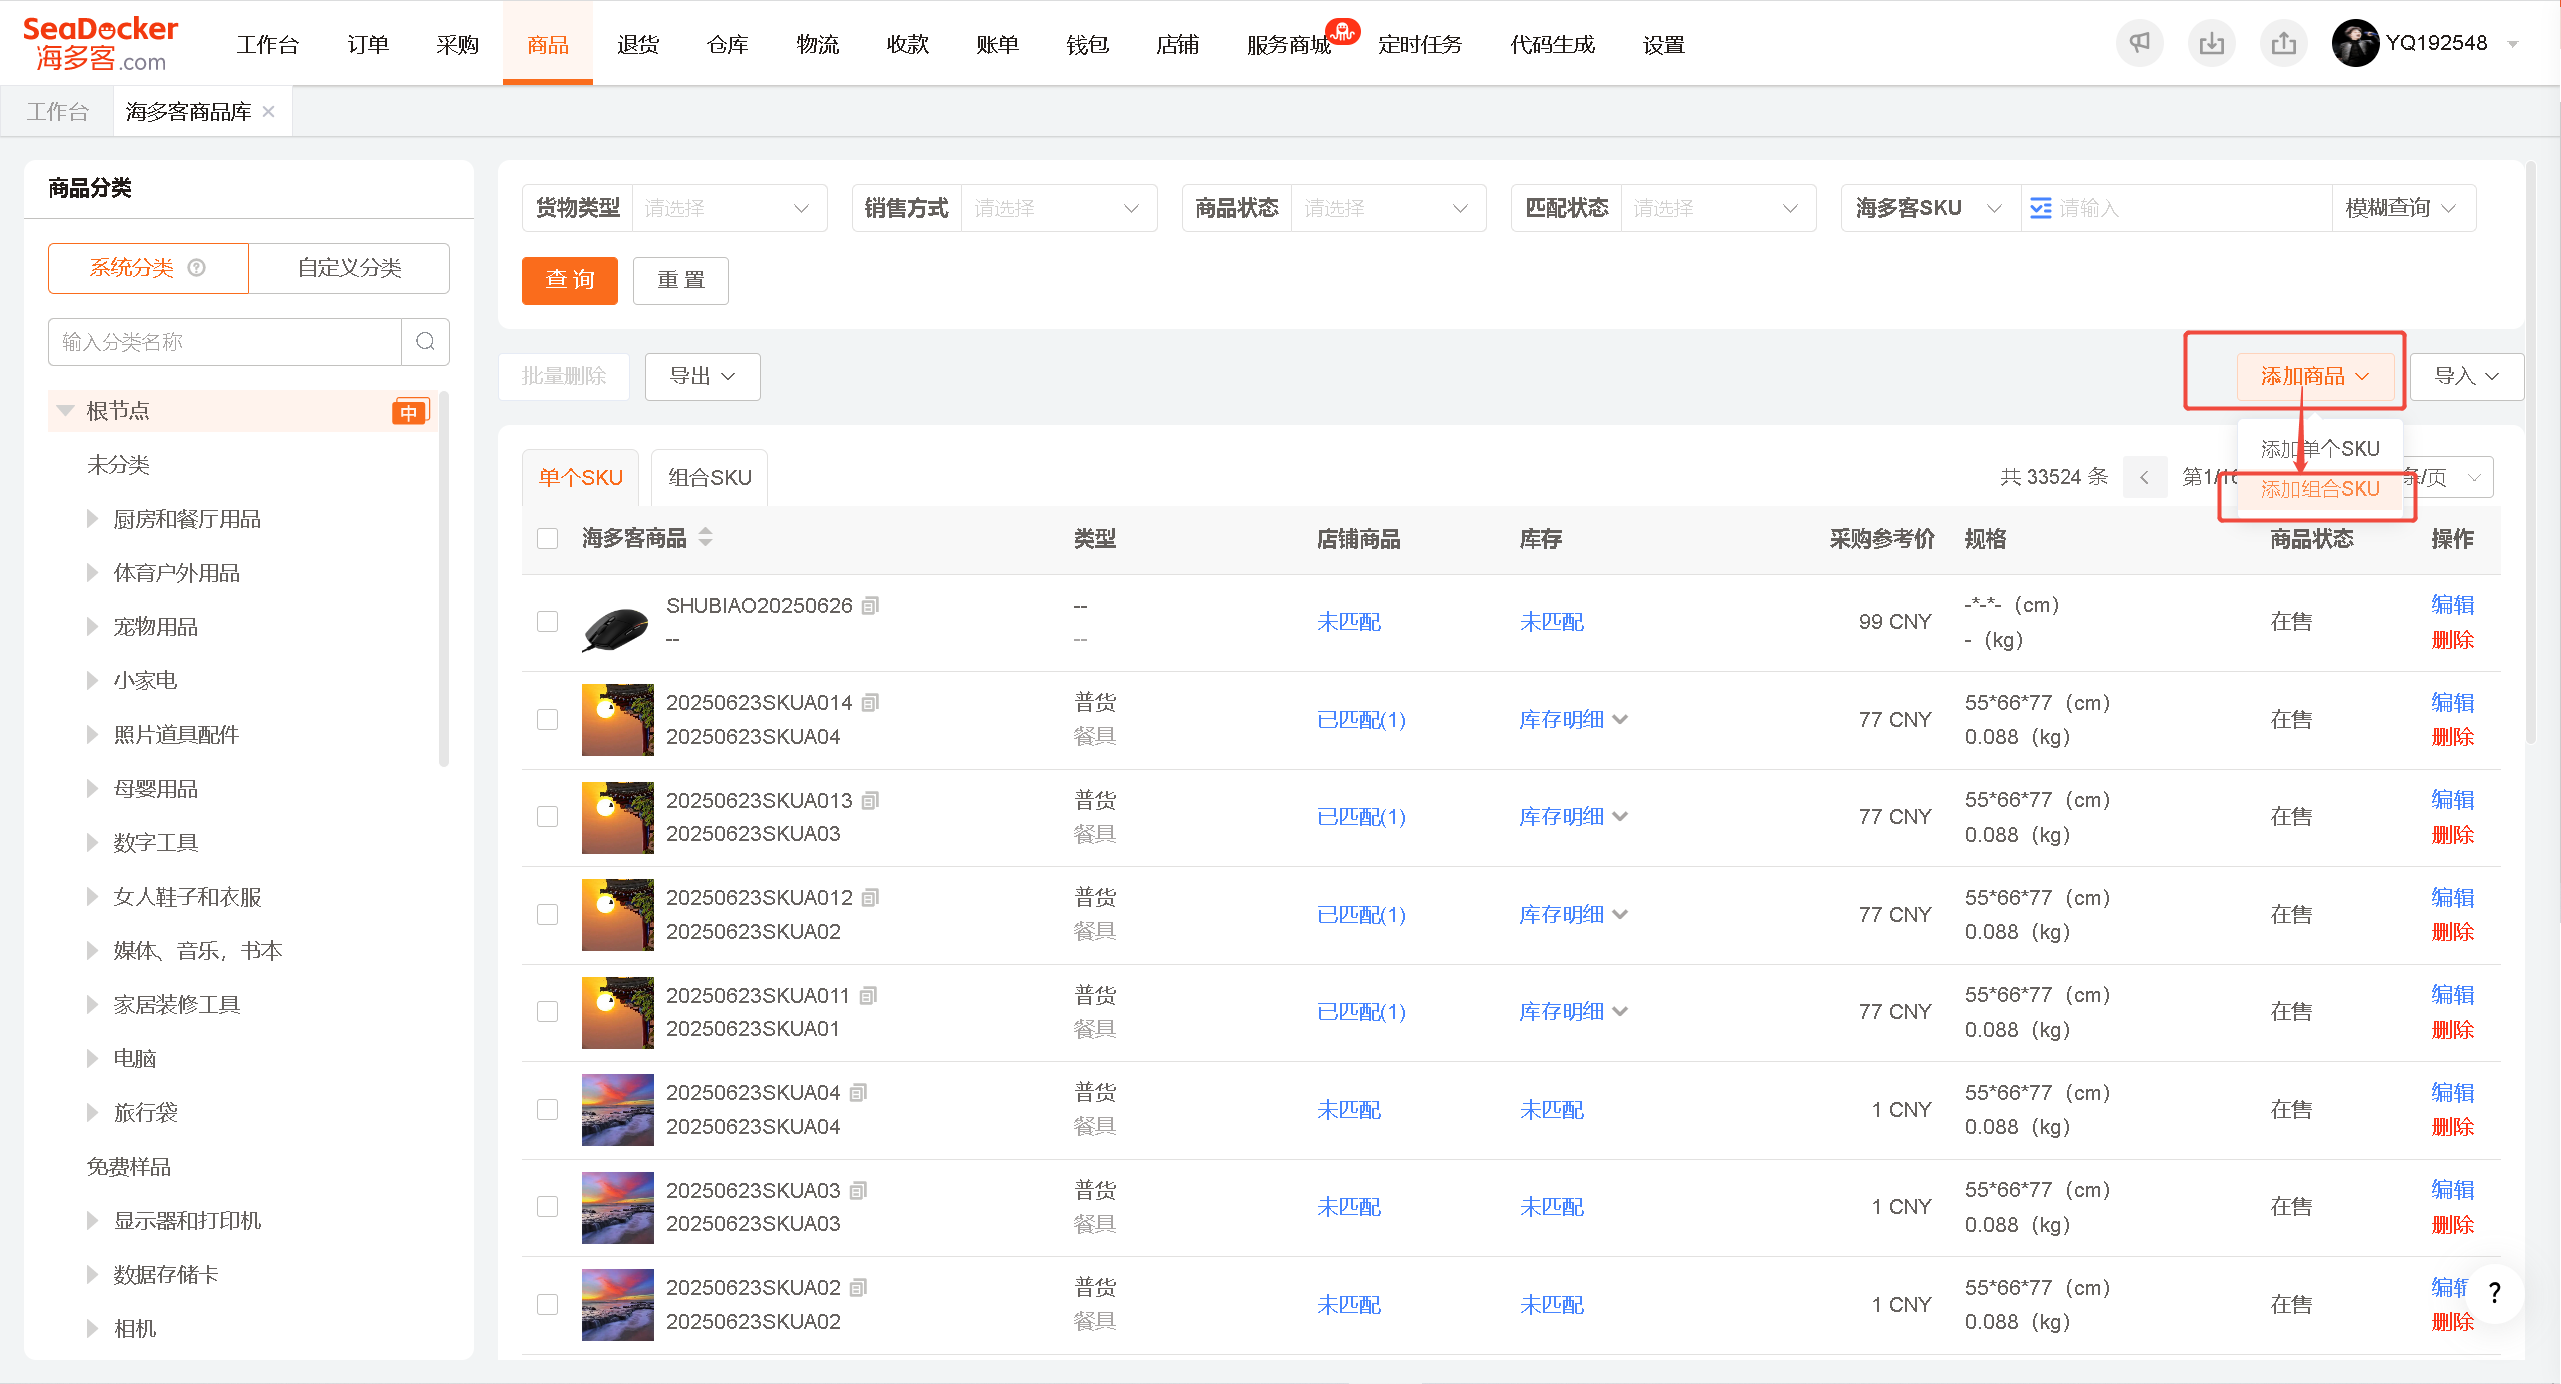Image resolution: width=2561 pixels, height=1384 pixels.
Task: Open the 商品状态 filter dropdown
Action: tap(1388, 208)
